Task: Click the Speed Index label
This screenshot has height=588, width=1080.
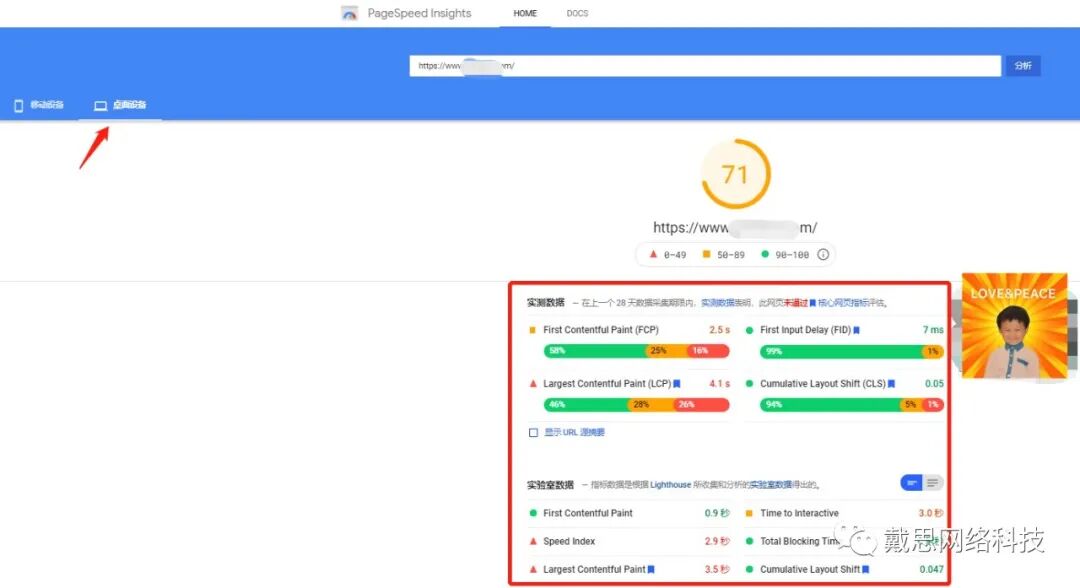Action: coord(569,541)
